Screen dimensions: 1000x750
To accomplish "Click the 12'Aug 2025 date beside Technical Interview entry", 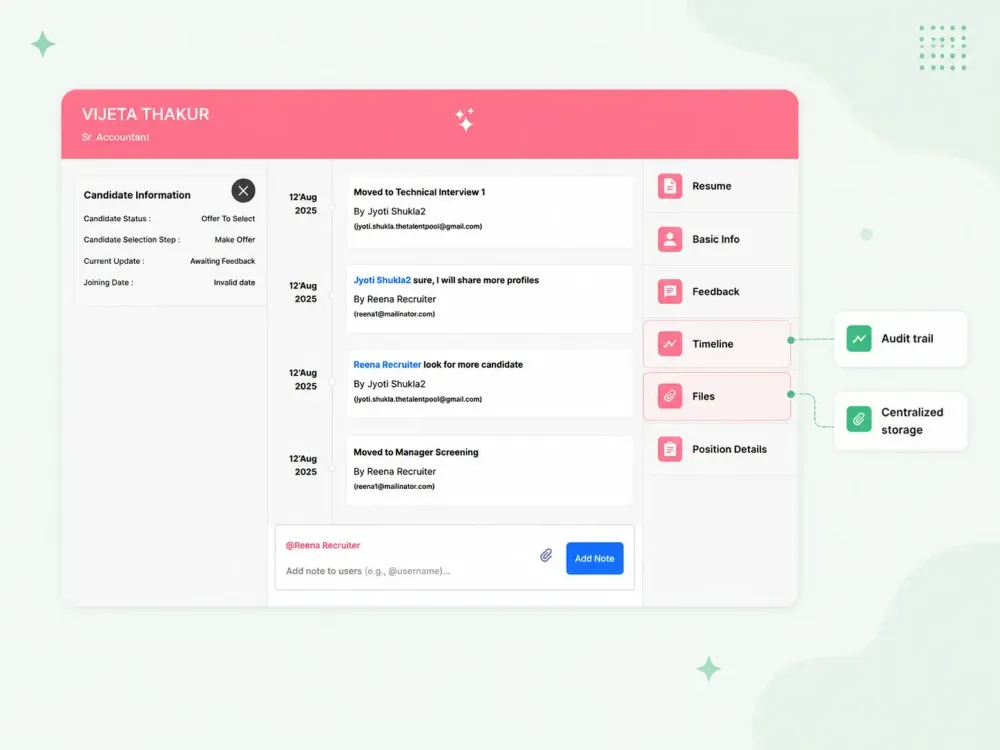I will [x=303, y=203].
